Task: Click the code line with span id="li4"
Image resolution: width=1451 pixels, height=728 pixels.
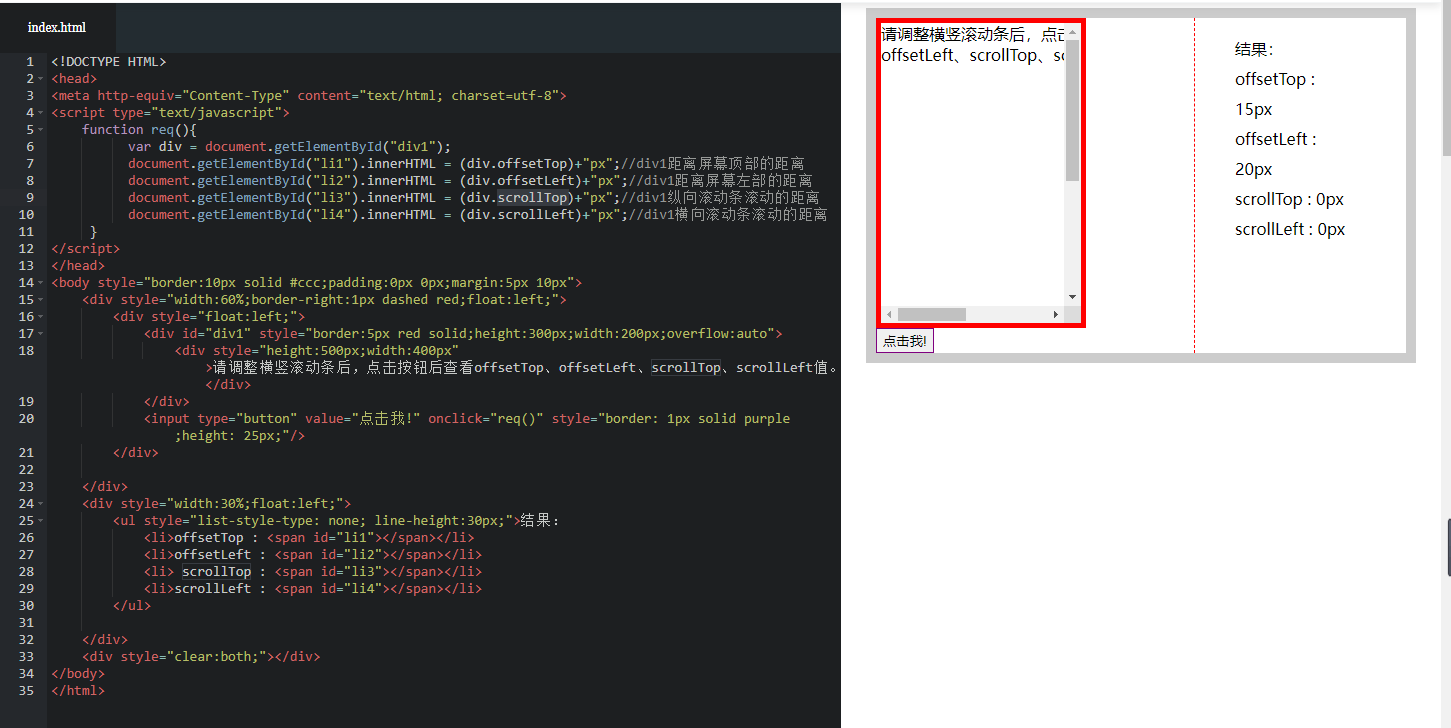Action: point(313,589)
